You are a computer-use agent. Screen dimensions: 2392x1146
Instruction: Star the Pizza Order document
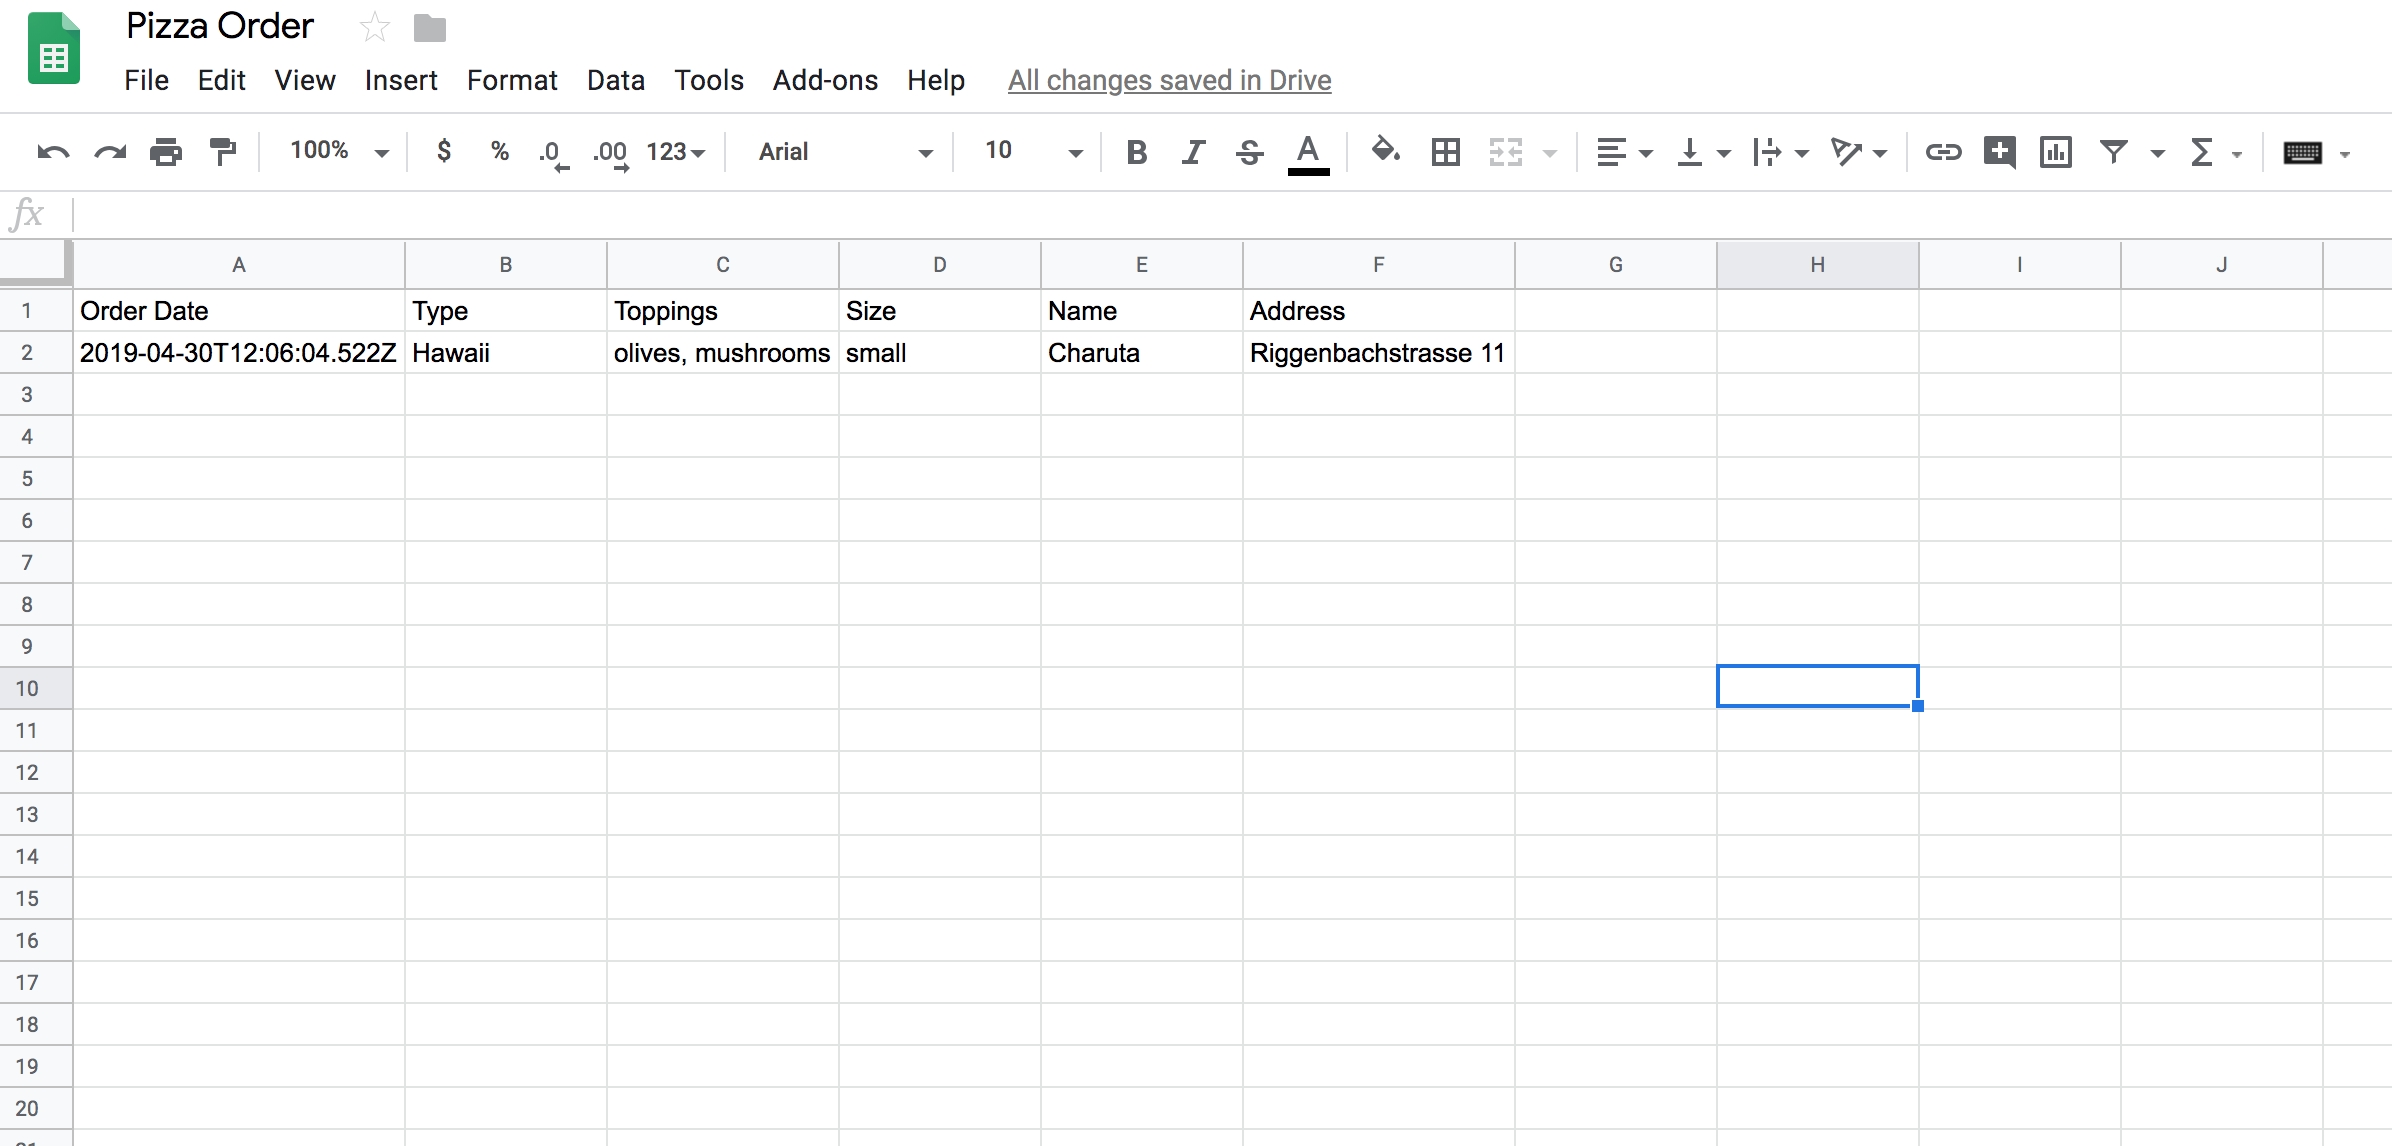click(374, 27)
